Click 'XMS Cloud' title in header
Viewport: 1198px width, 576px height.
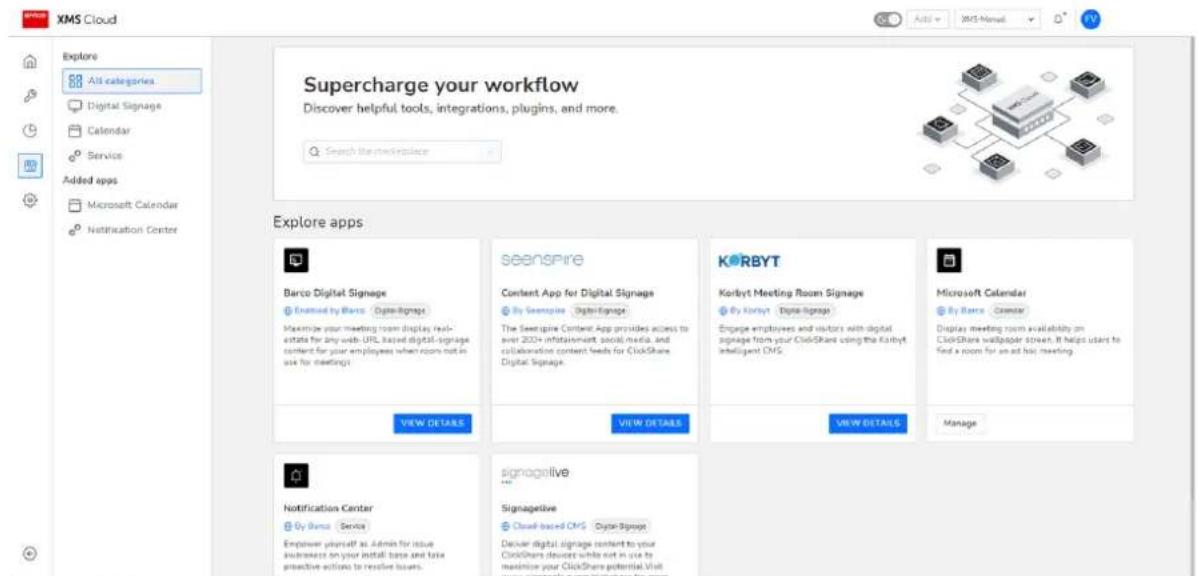click(x=87, y=19)
